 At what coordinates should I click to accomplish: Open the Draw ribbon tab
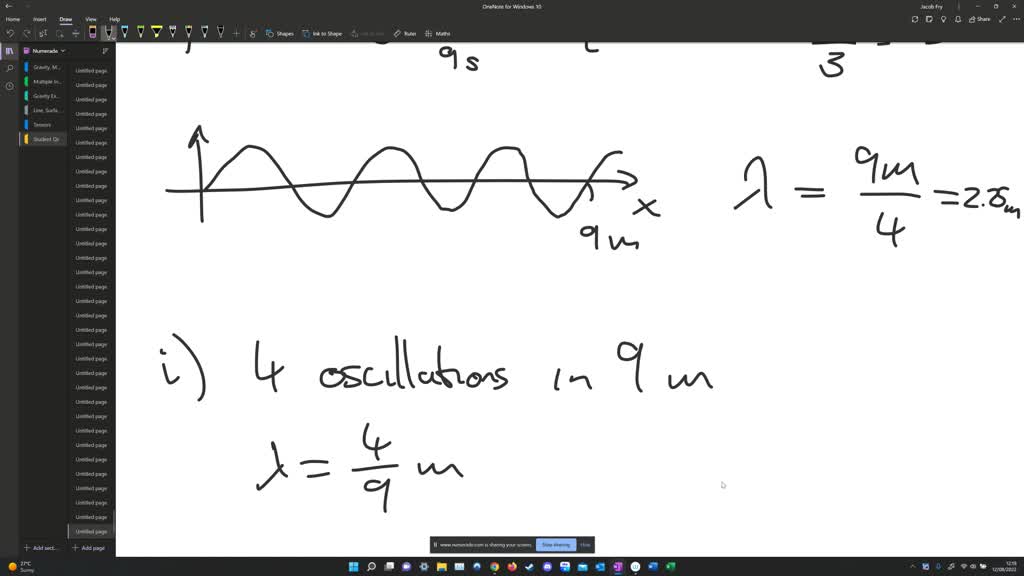pyautogui.click(x=66, y=20)
